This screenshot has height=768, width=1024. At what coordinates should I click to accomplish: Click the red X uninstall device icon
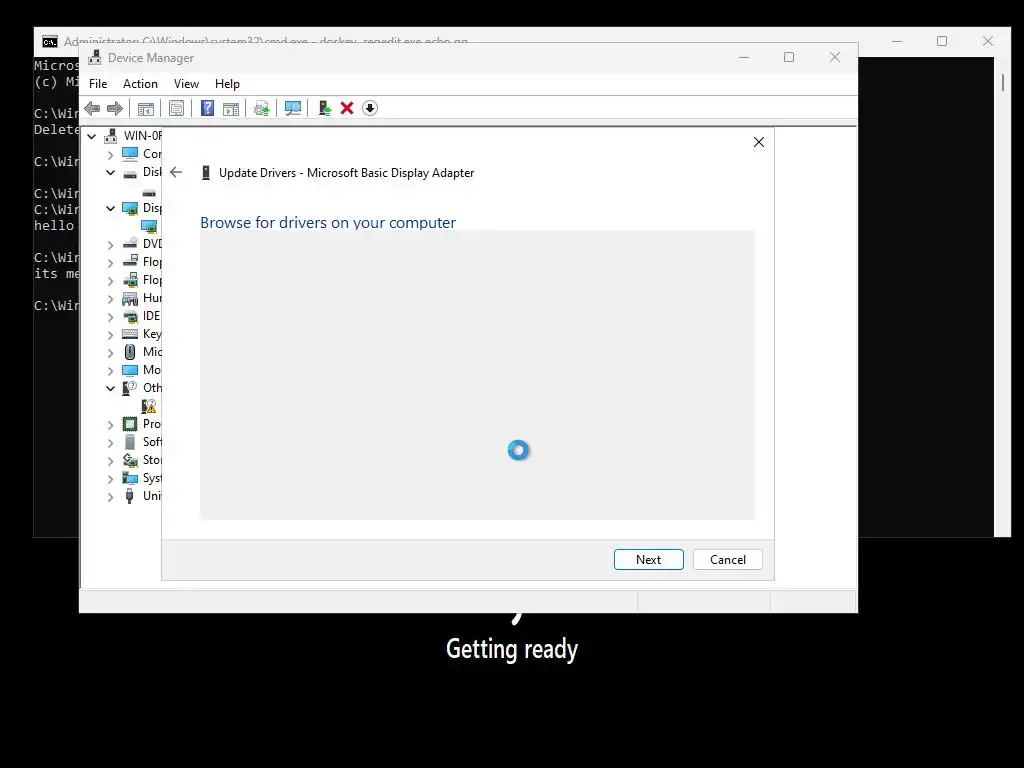point(347,108)
